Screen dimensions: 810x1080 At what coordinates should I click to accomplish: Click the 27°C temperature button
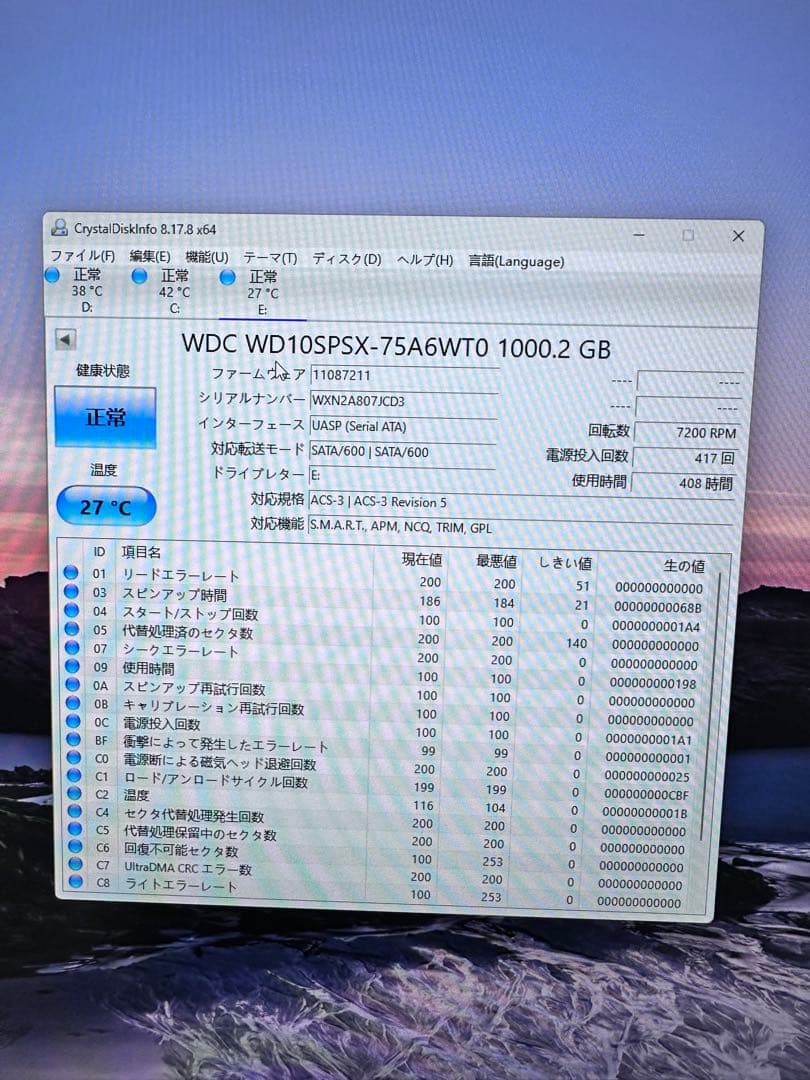click(105, 505)
